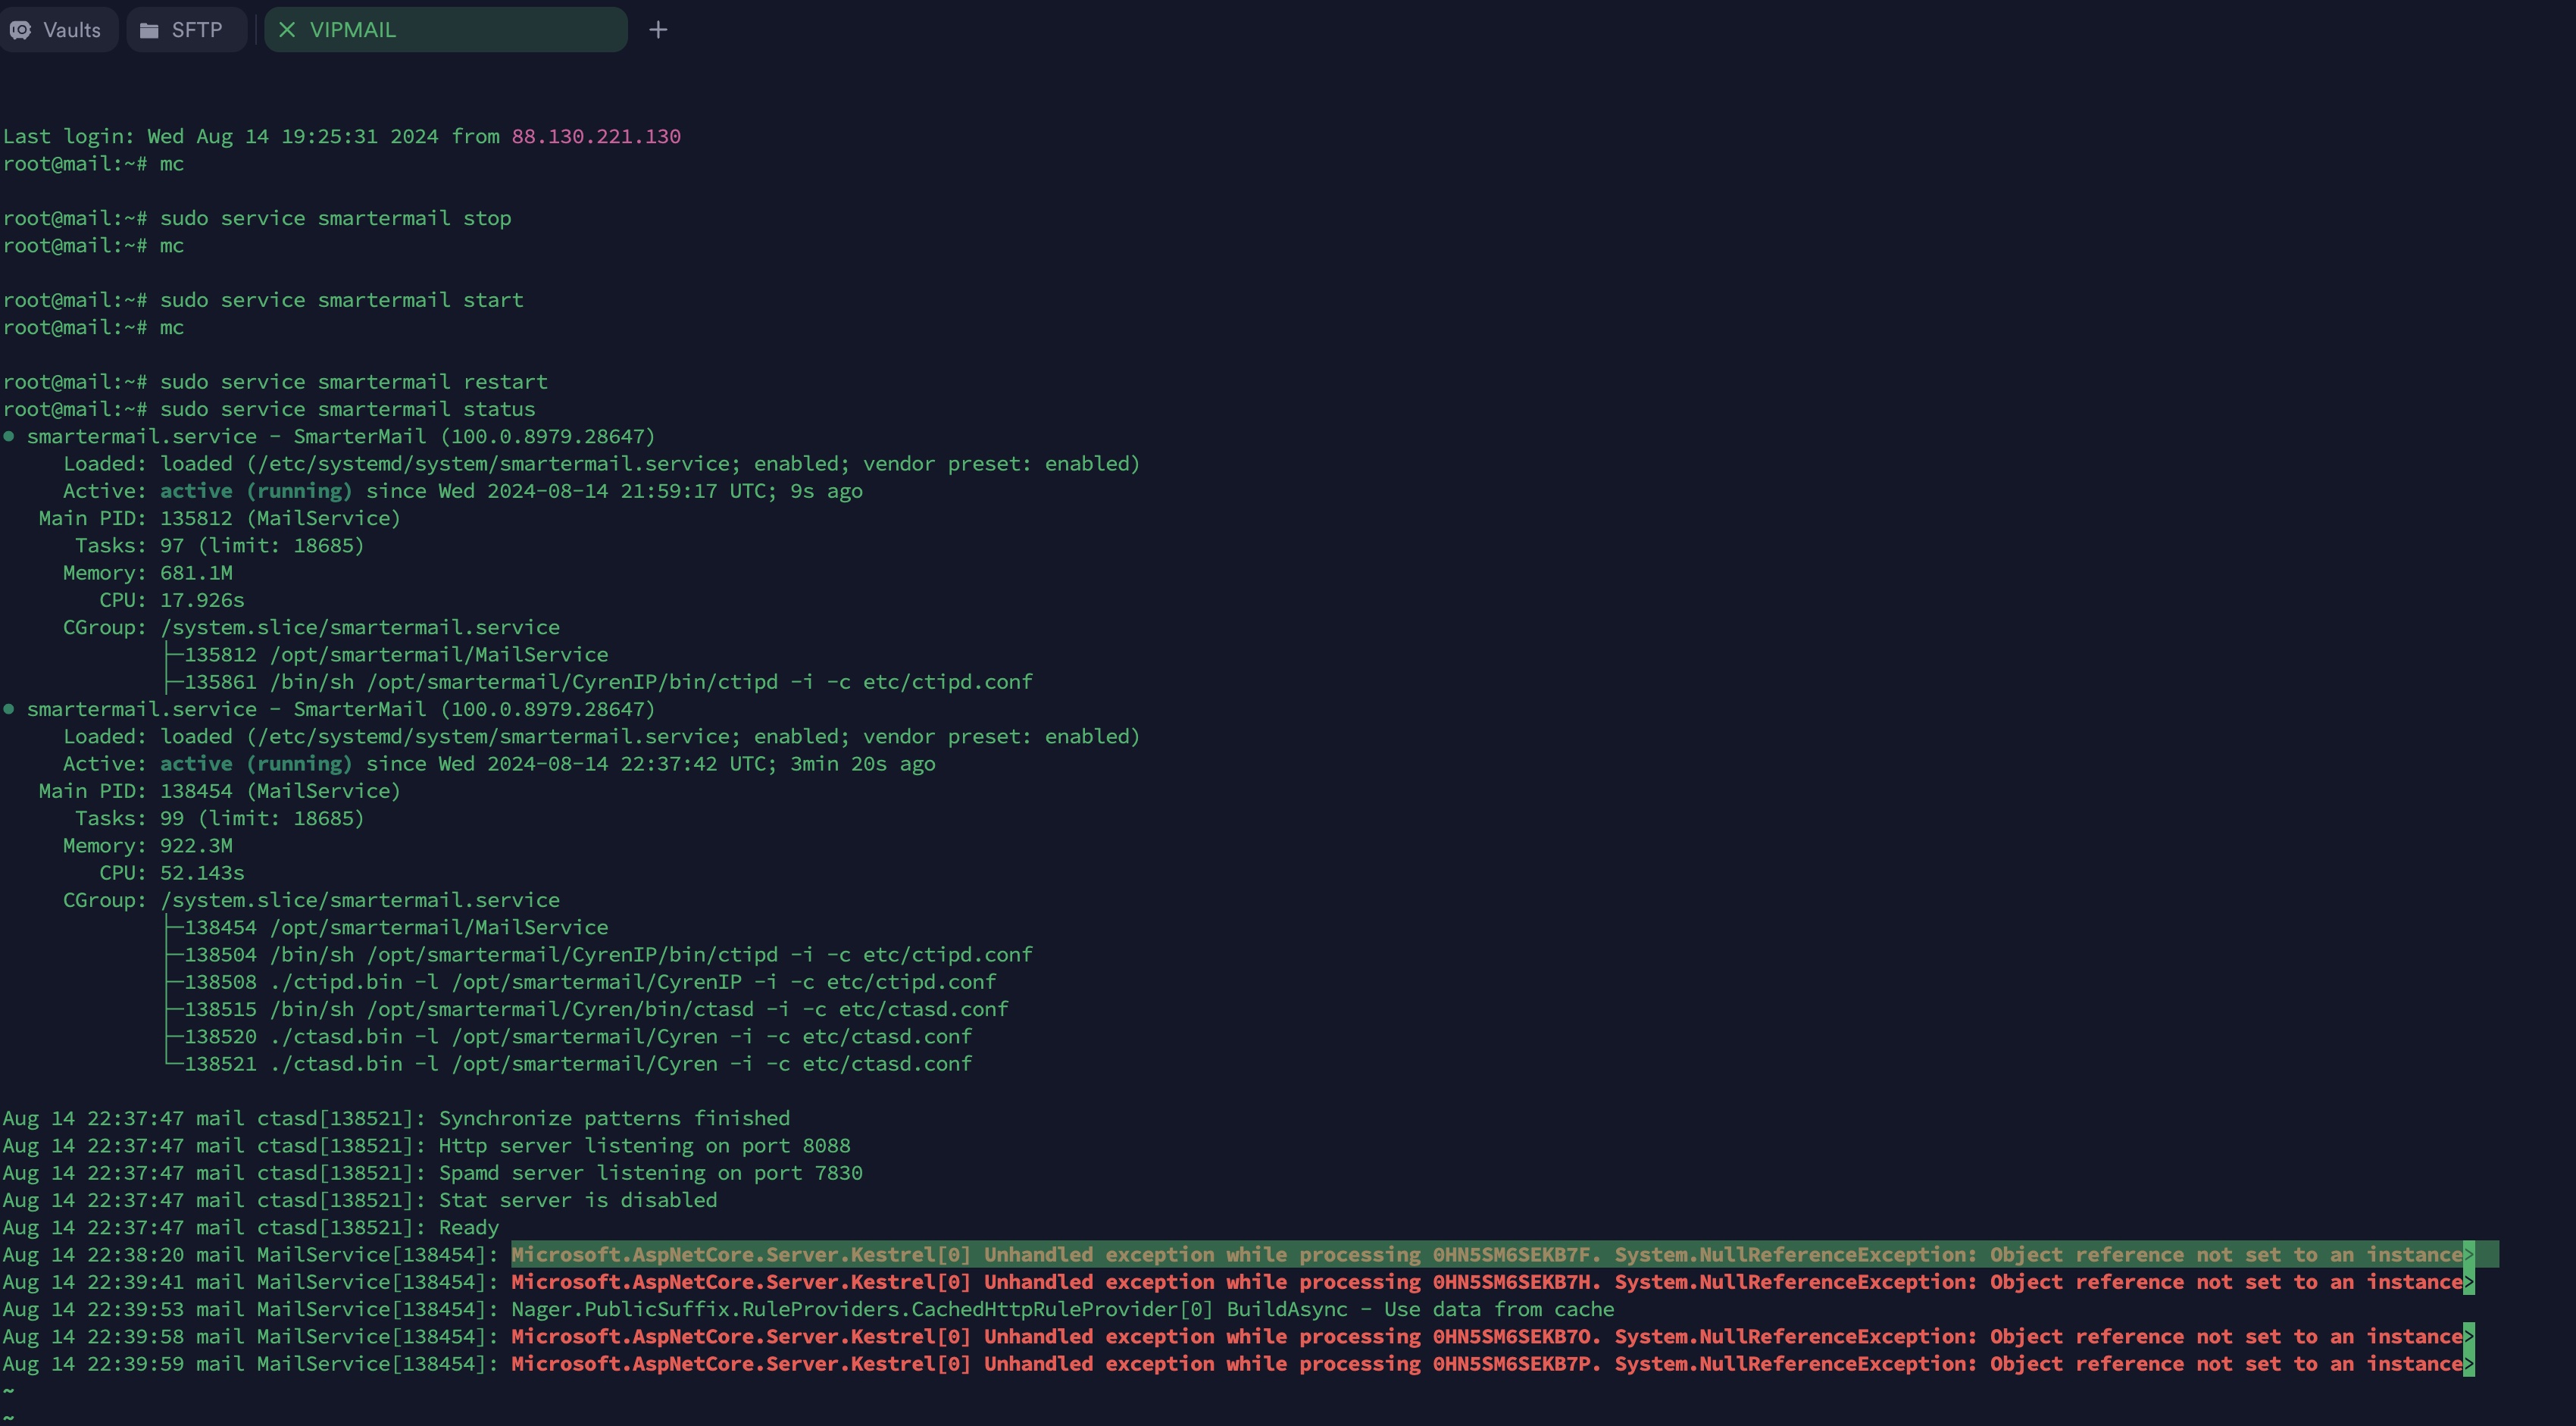The image size is (2576, 1426).
Task: Close the VIPMAIL tab with X icon
Action: pos(287,30)
